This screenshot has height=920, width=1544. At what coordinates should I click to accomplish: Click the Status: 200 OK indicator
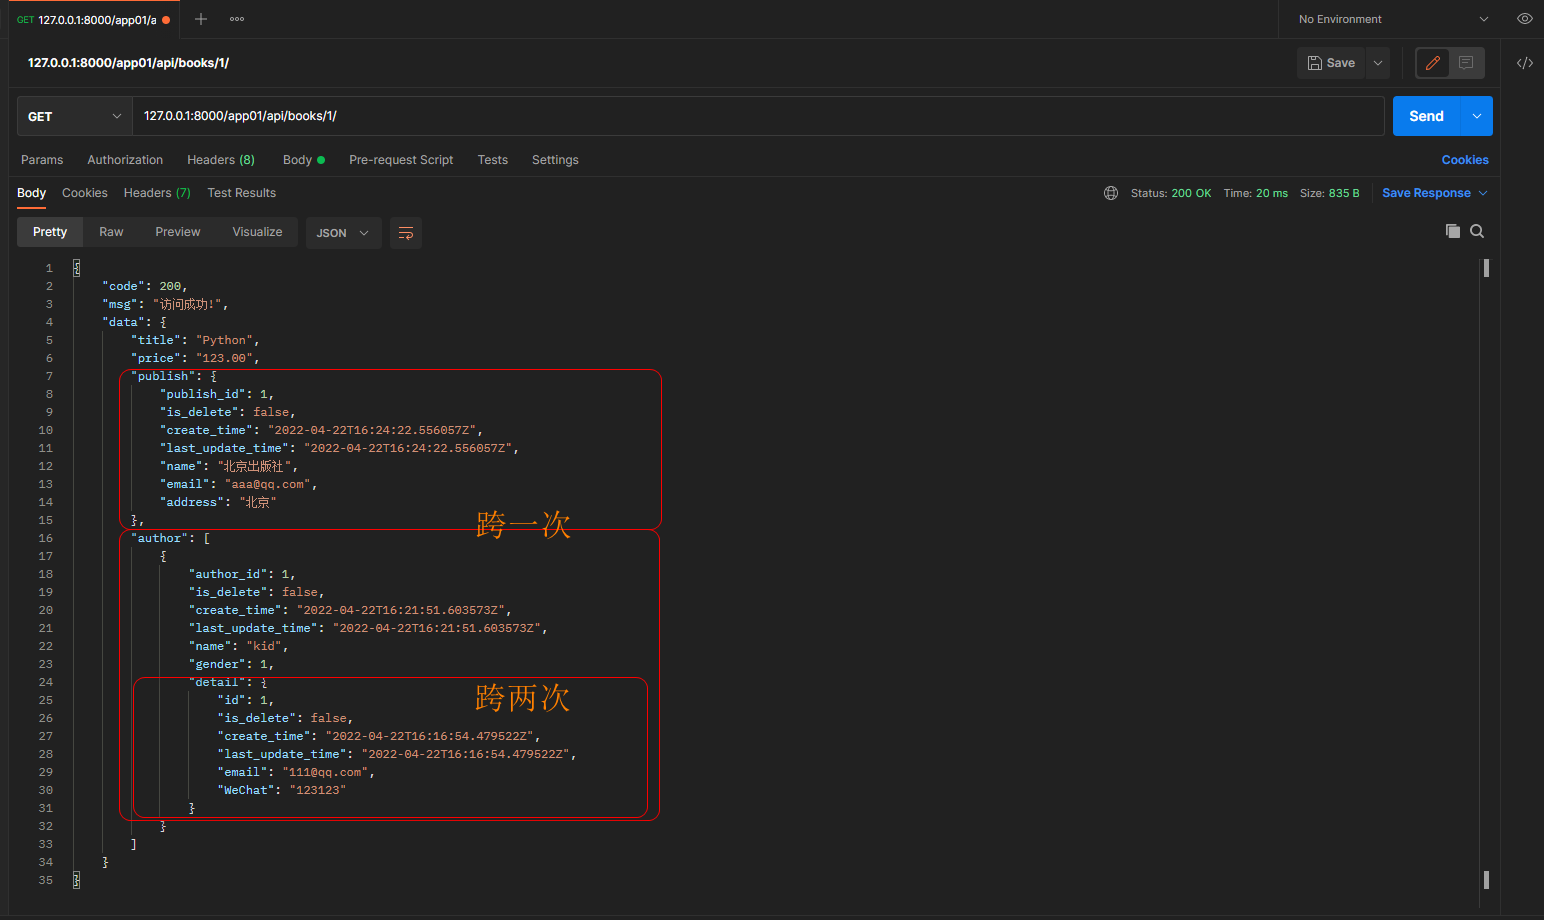click(1171, 193)
